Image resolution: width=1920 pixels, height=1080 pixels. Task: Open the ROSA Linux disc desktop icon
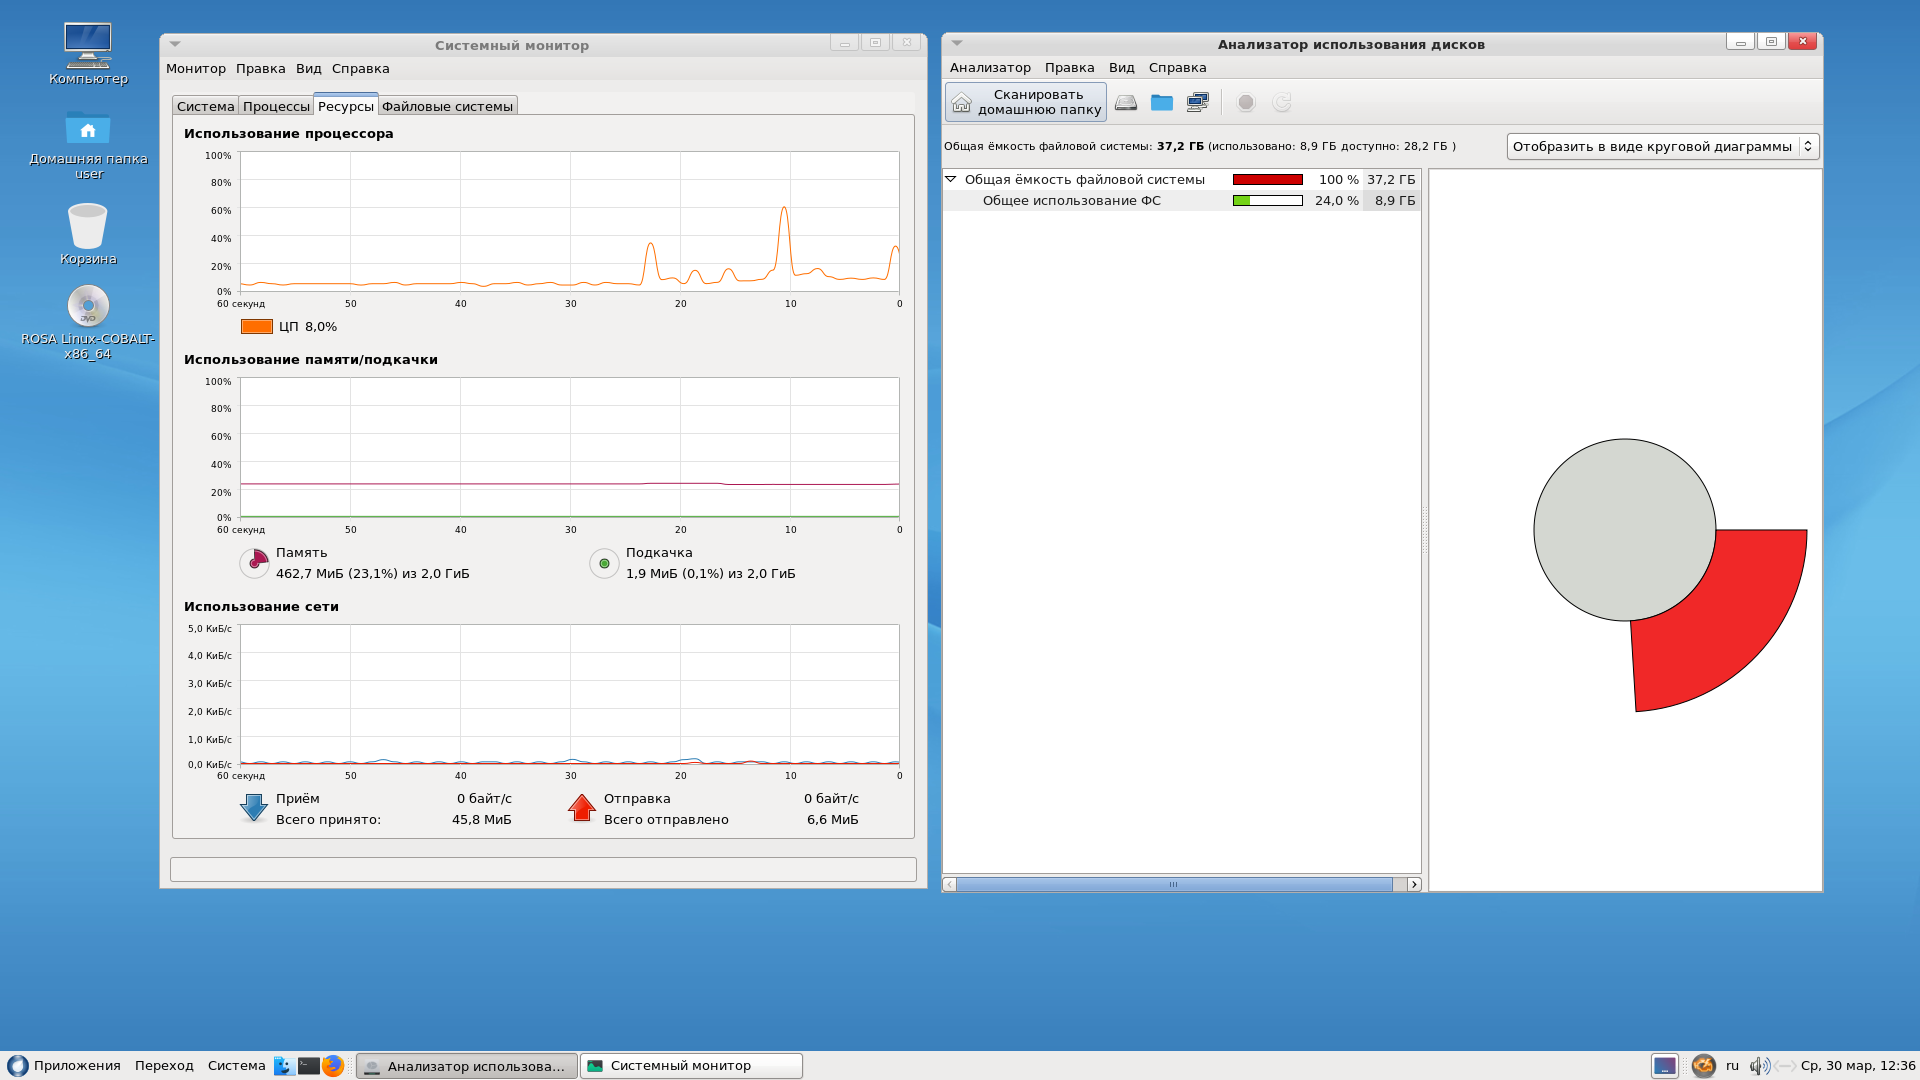coord(88,306)
